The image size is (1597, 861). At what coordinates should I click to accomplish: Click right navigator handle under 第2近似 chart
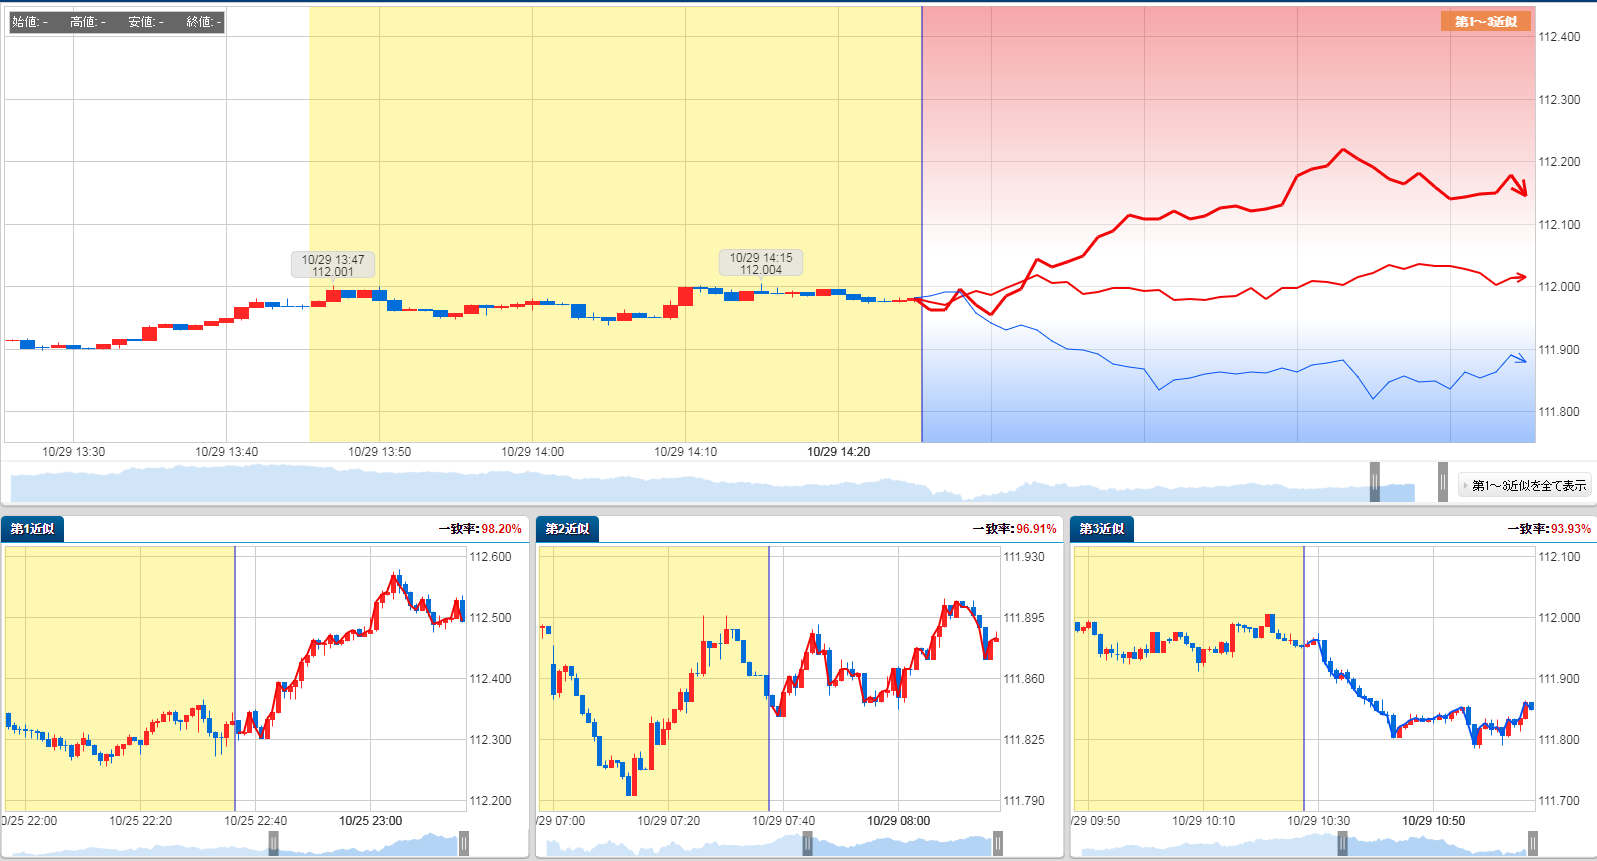[x=998, y=844]
